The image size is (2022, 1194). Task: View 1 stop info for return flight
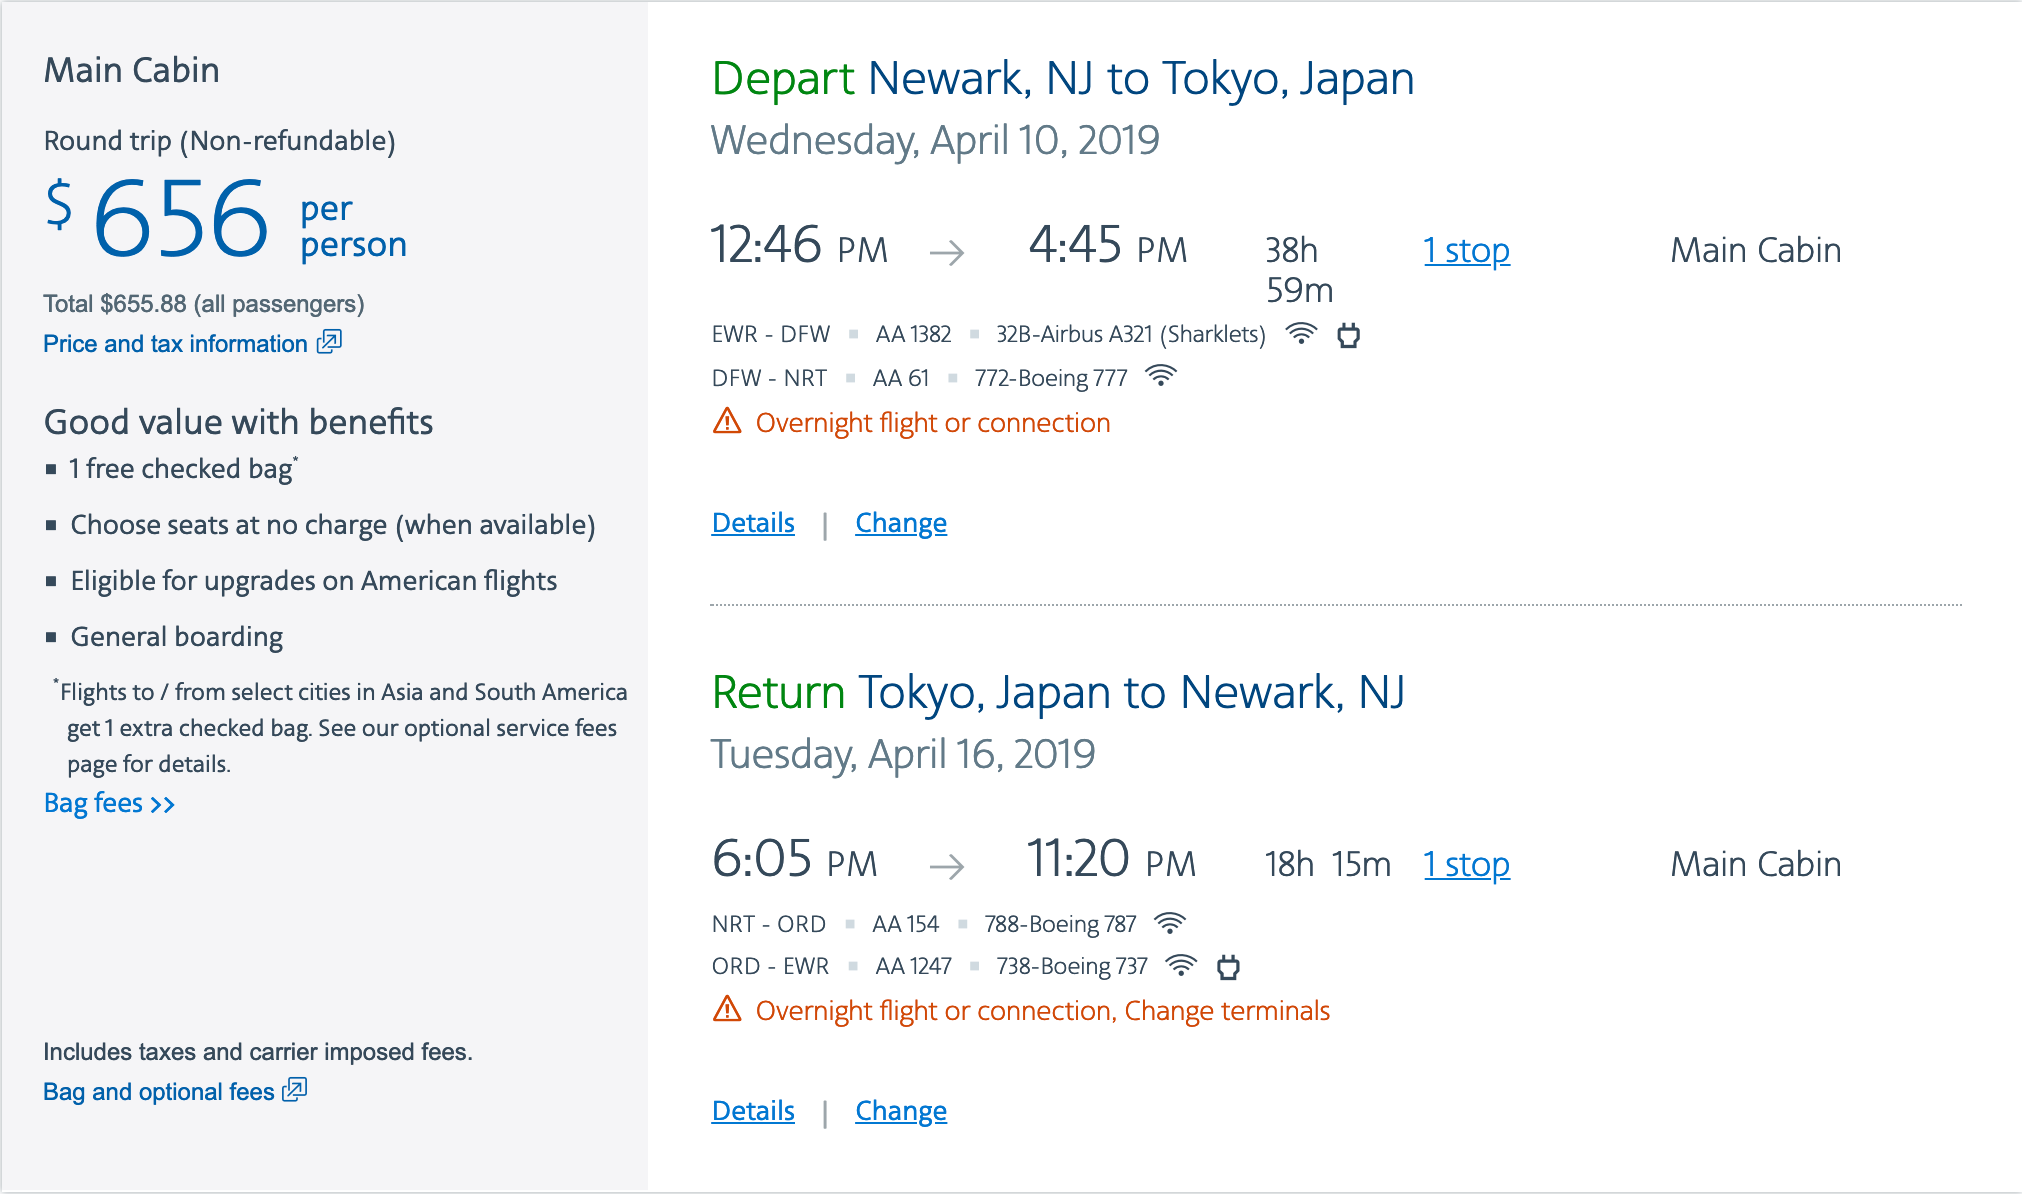pyautogui.click(x=1466, y=864)
